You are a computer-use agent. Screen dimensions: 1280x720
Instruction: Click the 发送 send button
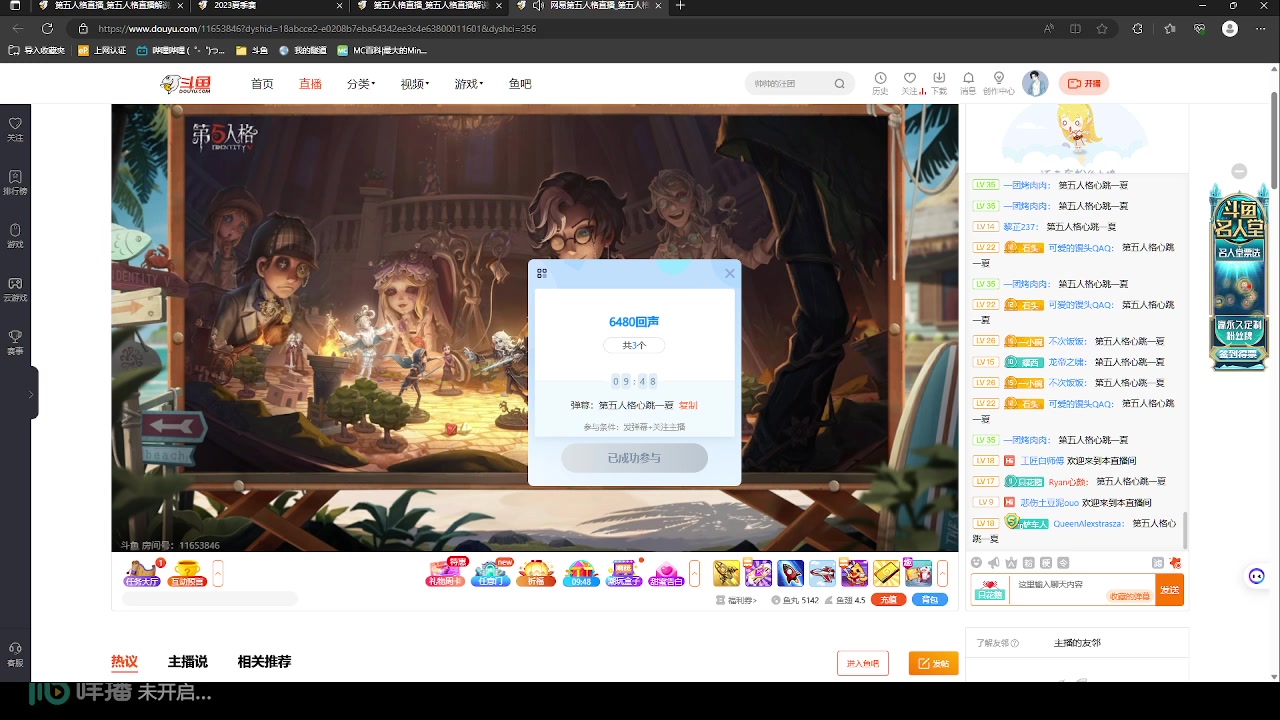(x=1169, y=590)
